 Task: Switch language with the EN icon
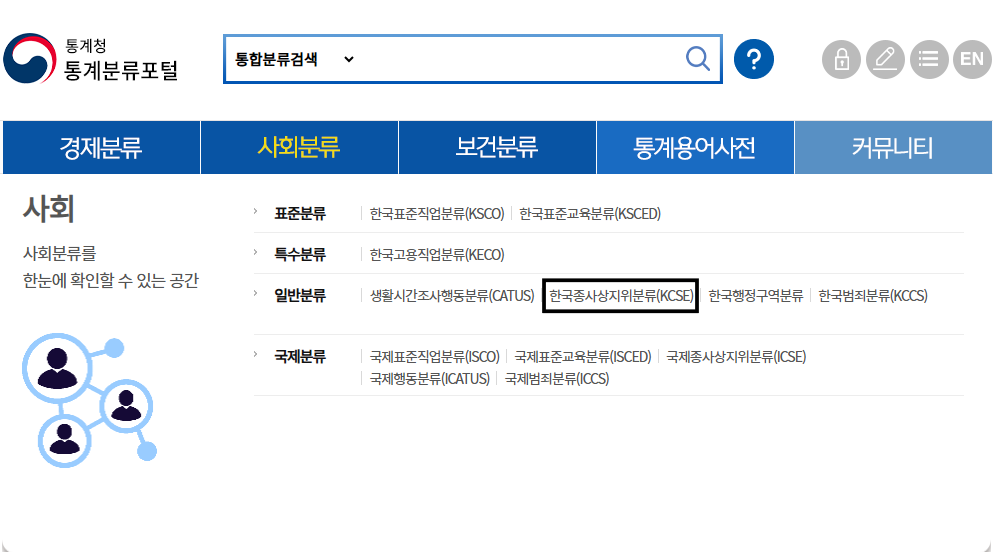971,59
